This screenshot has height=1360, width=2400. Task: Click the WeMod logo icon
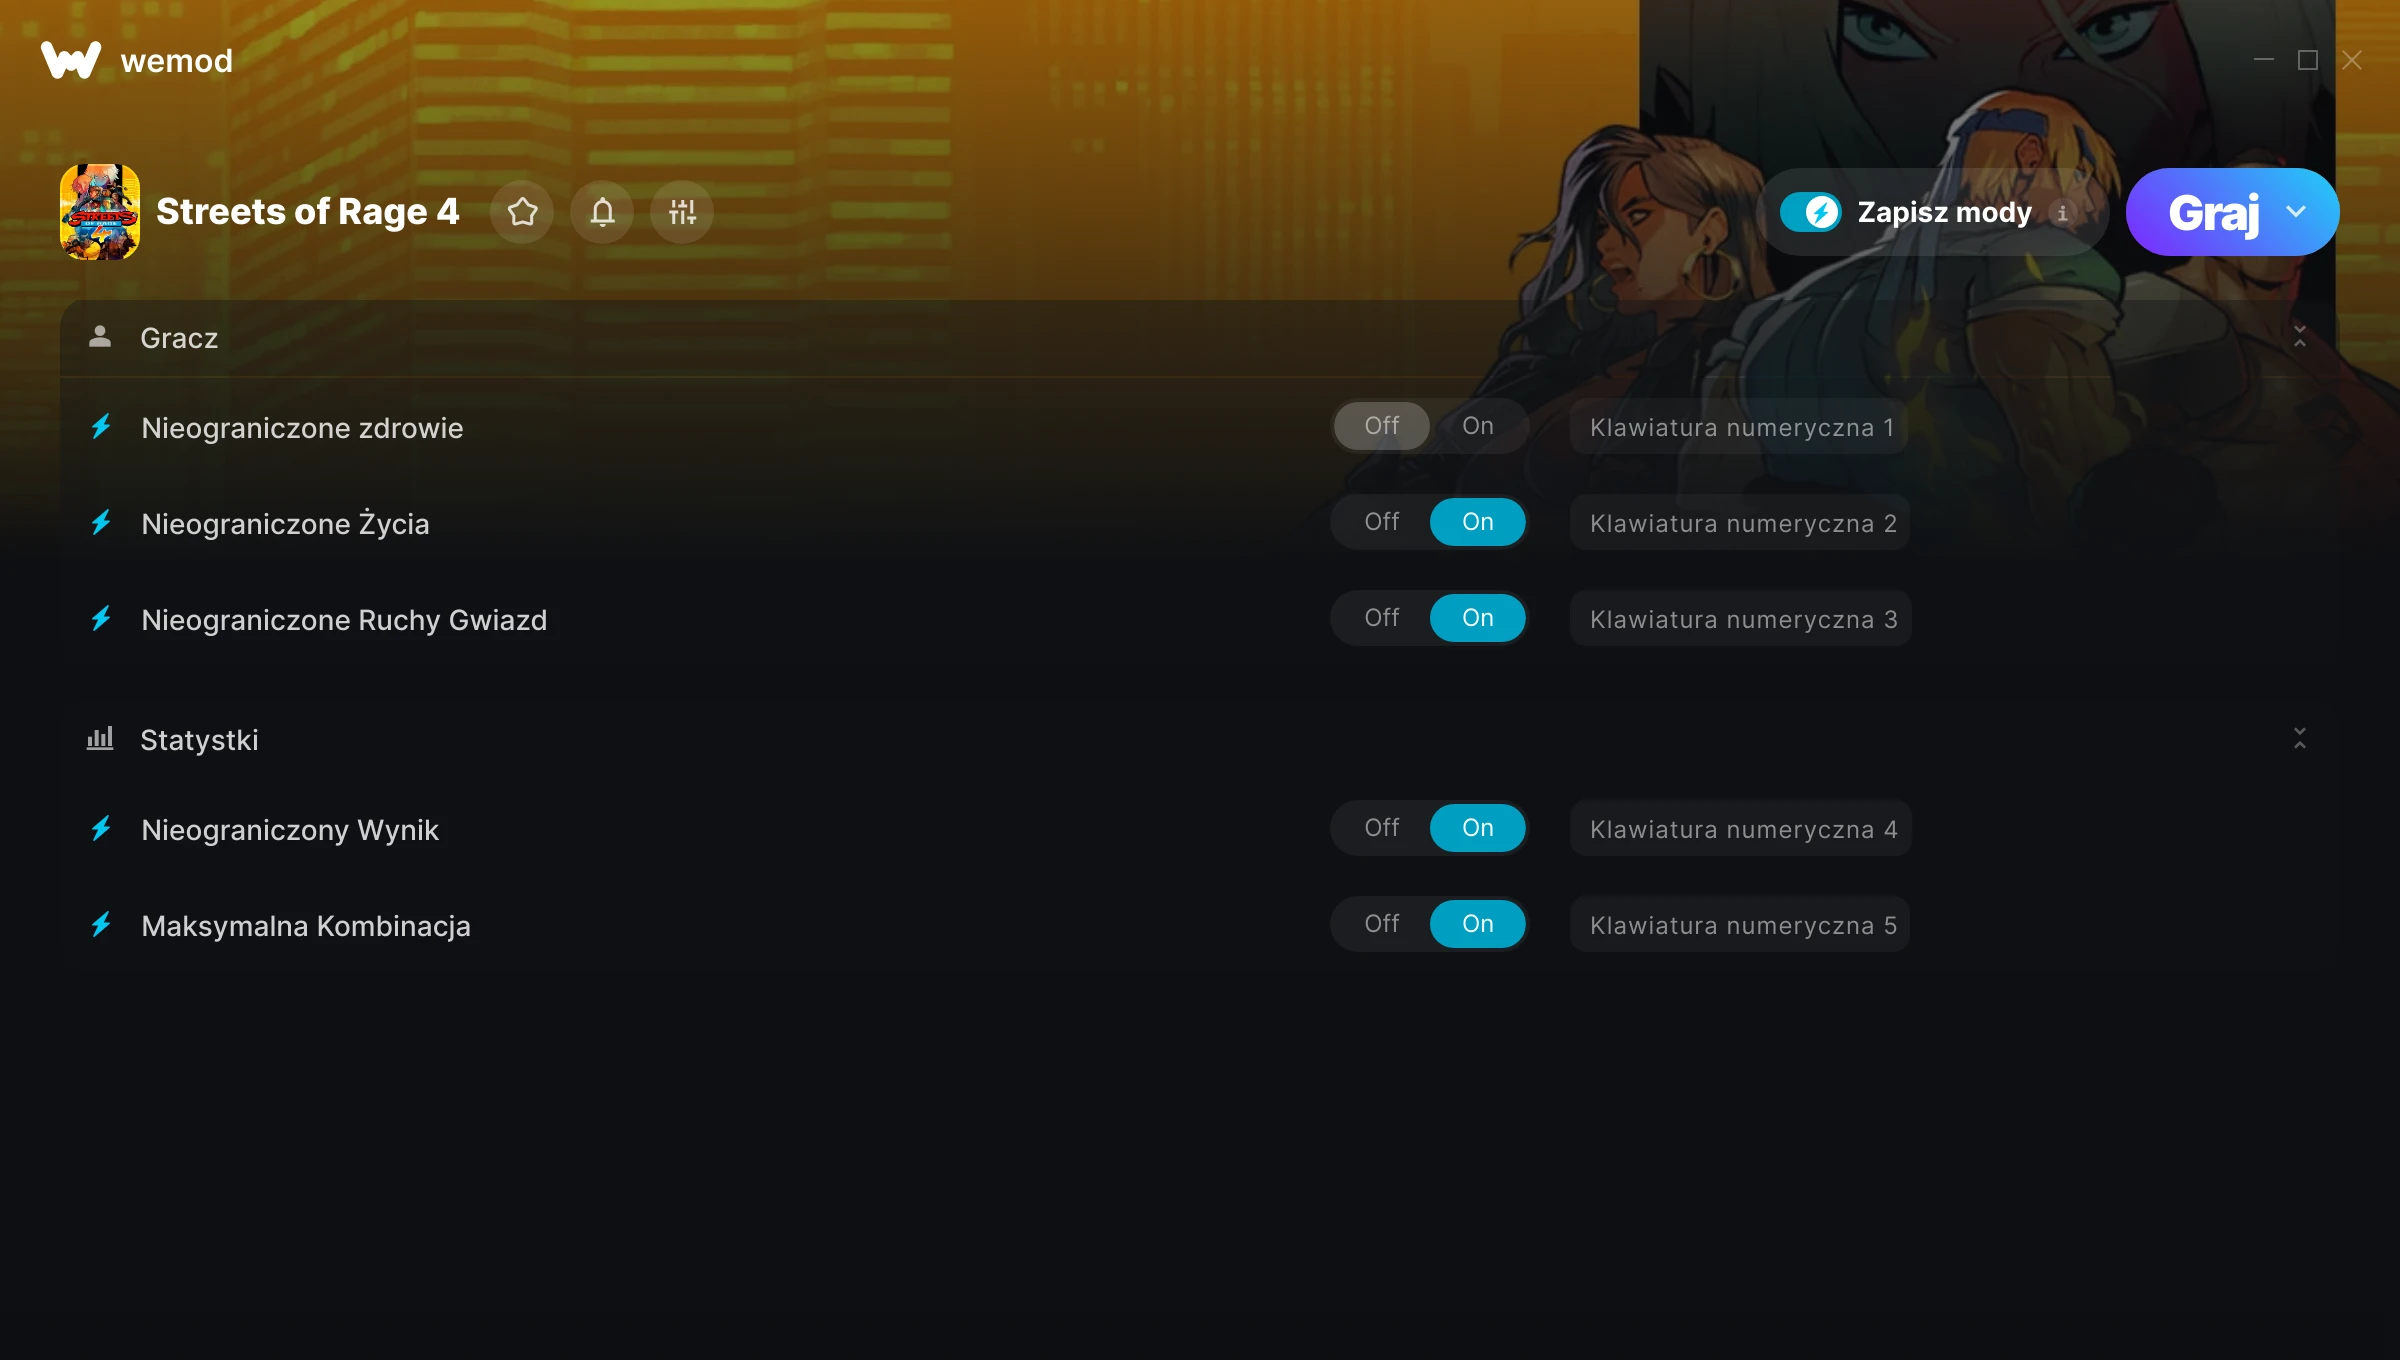[x=71, y=60]
